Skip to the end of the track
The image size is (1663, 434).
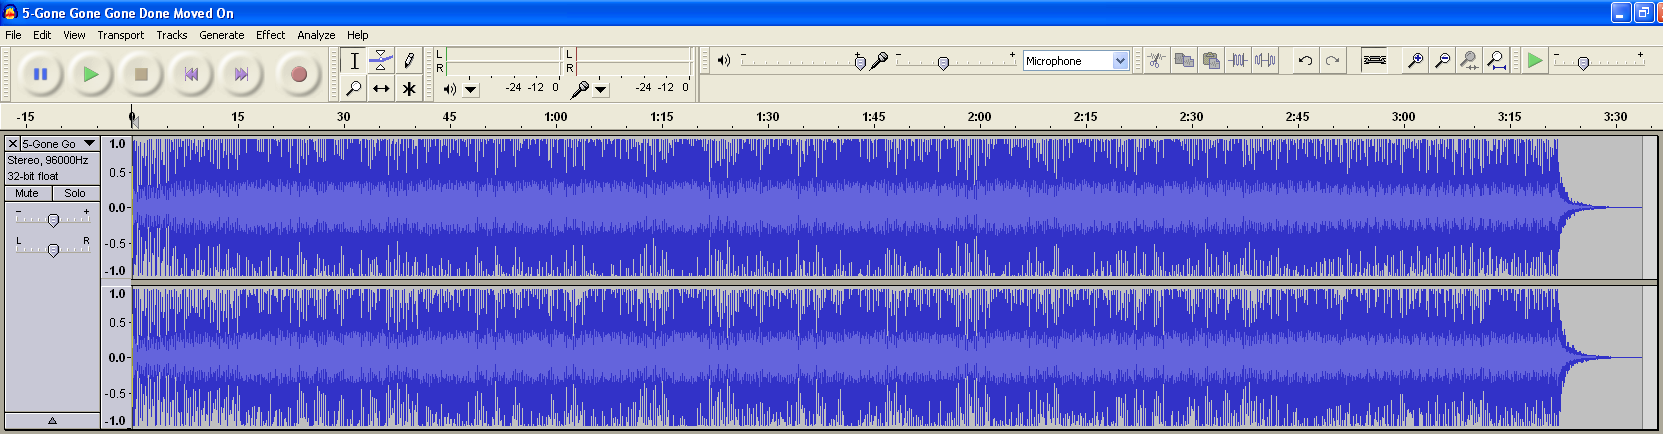(241, 74)
